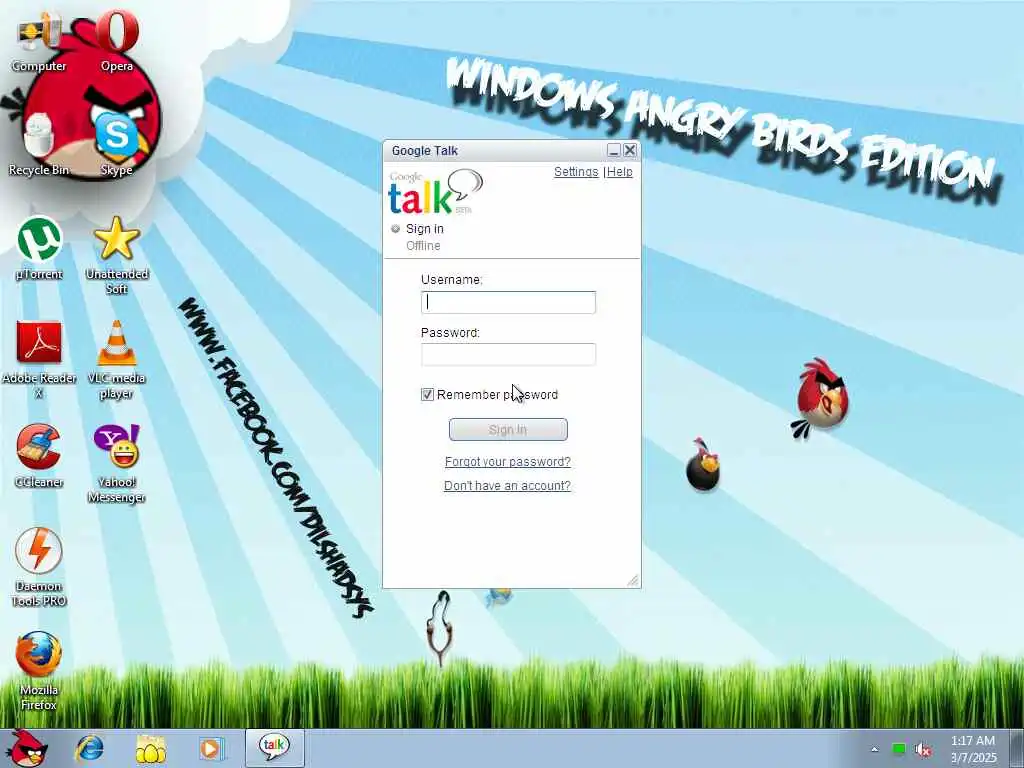The image size is (1024, 768).
Task: Open Forgot your password link
Action: (x=507, y=462)
